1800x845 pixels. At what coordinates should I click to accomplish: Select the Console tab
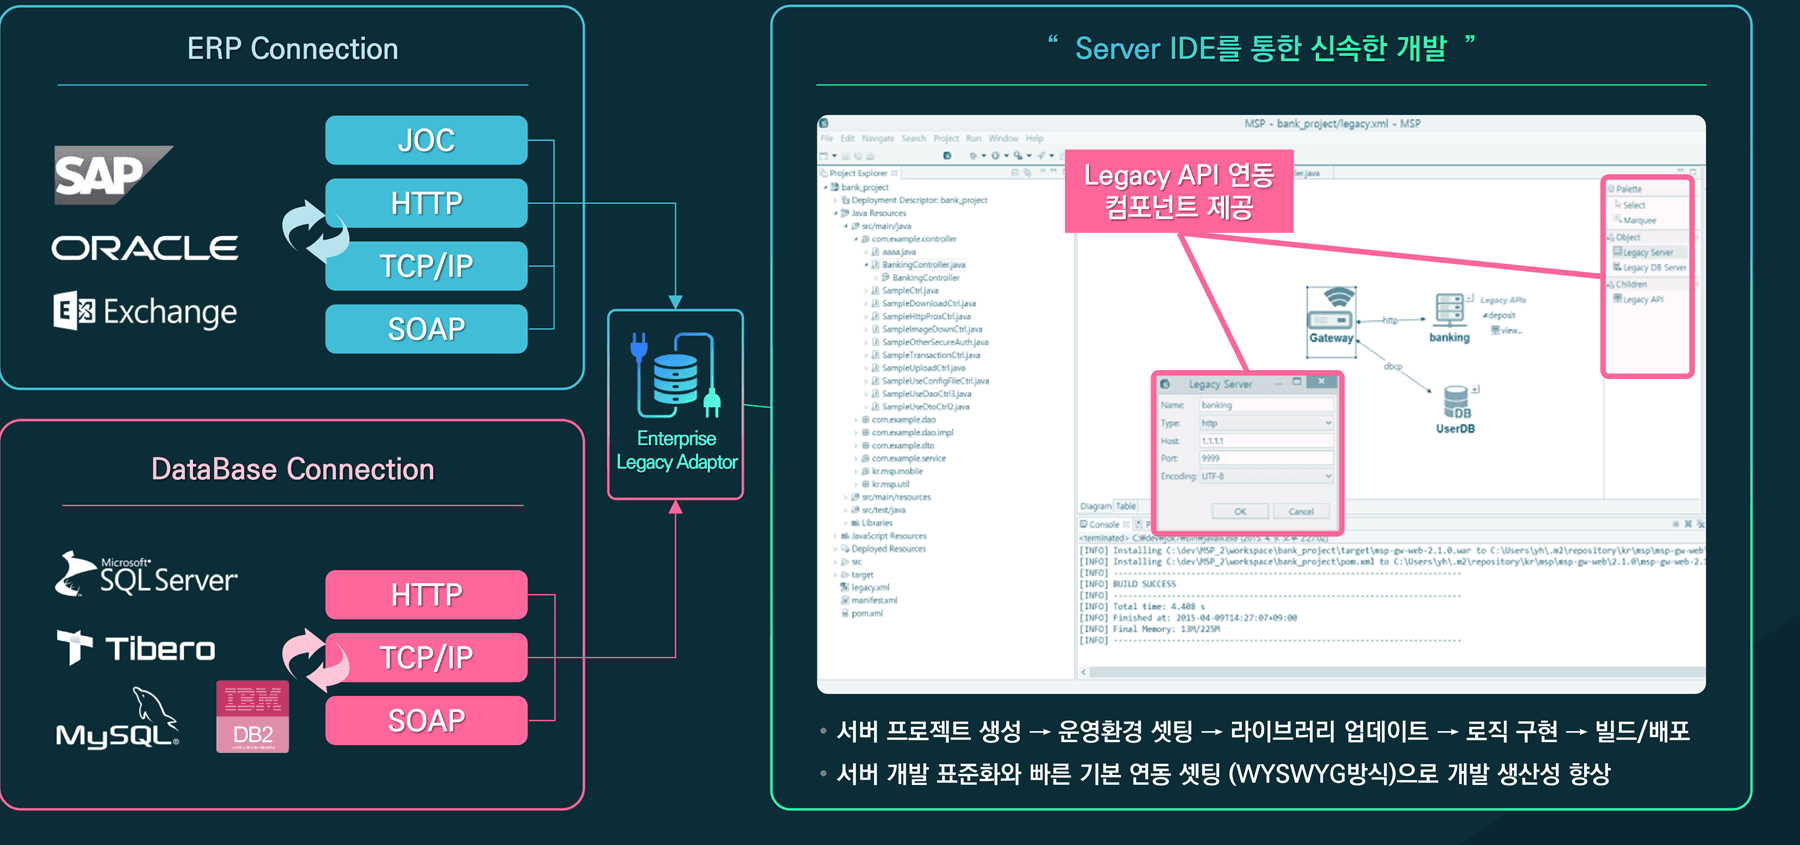click(1104, 524)
